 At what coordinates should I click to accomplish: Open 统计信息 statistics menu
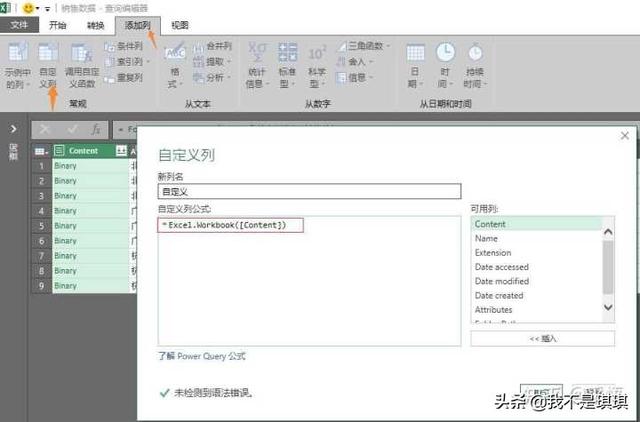tap(257, 66)
